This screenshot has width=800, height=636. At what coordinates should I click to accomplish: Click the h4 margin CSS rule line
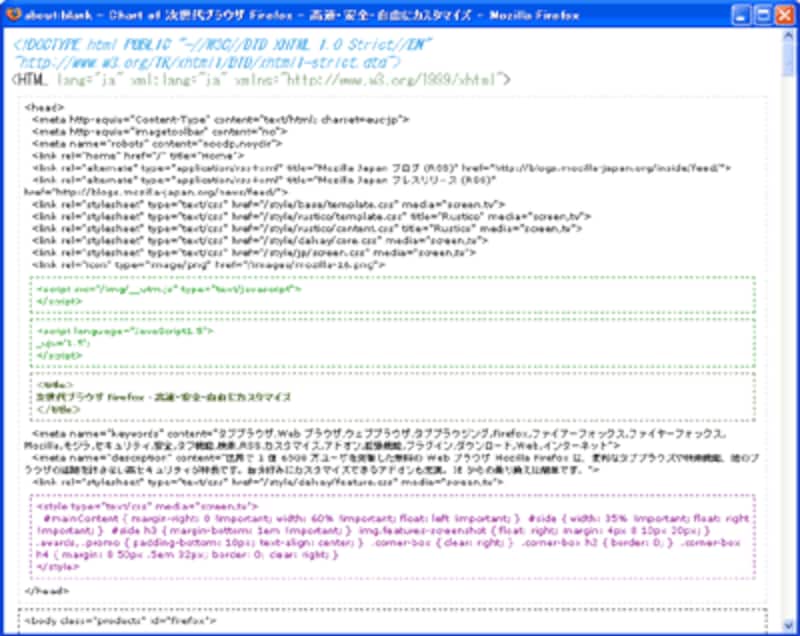click(x=187, y=555)
